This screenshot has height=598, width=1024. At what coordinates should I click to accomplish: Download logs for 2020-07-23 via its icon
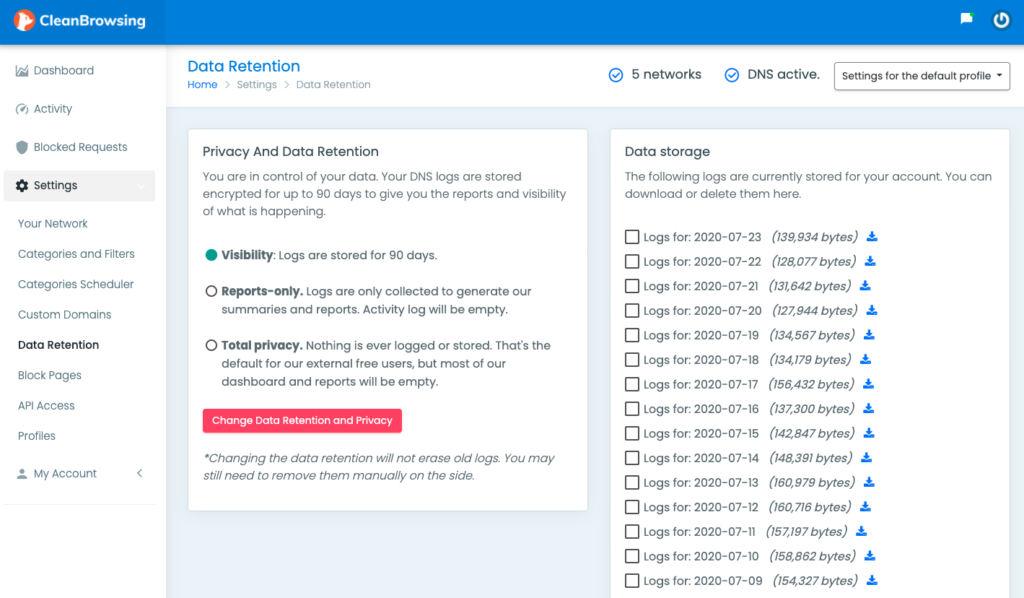(x=871, y=237)
